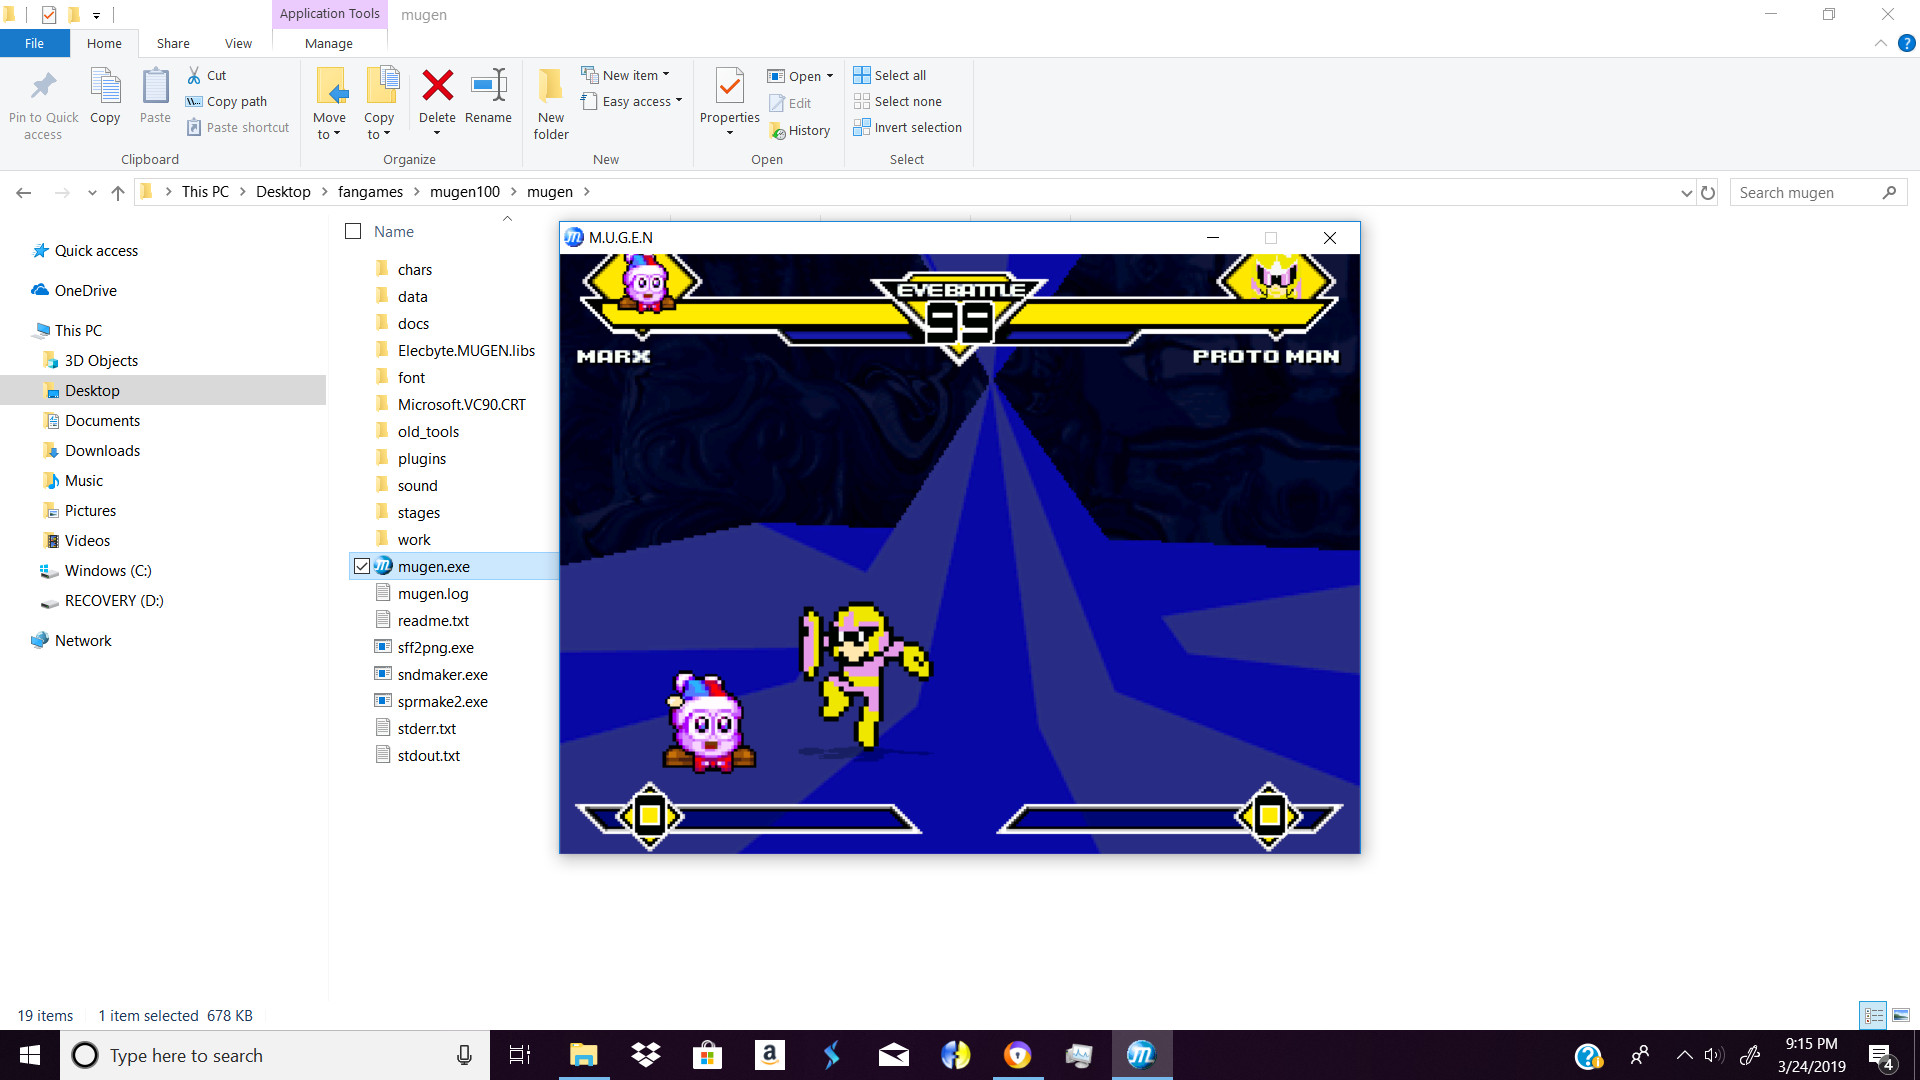Image resolution: width=1920 pixels, height=1080 pixels.
Task: Click the refresh button beside address bar
Action: 1708,192
